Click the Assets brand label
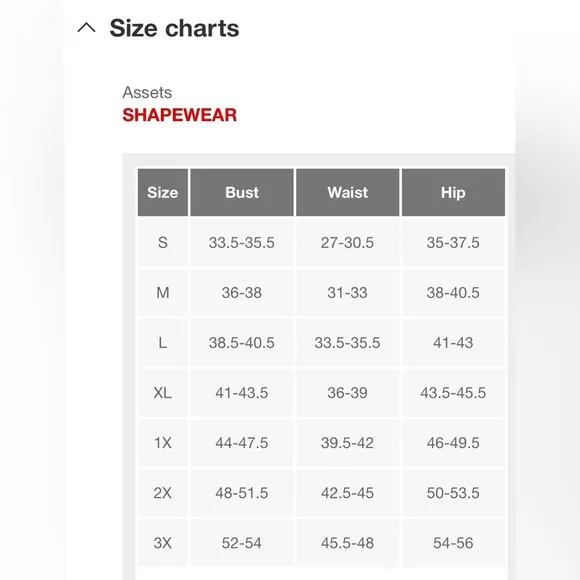580x580 pixels. [147, 92]
